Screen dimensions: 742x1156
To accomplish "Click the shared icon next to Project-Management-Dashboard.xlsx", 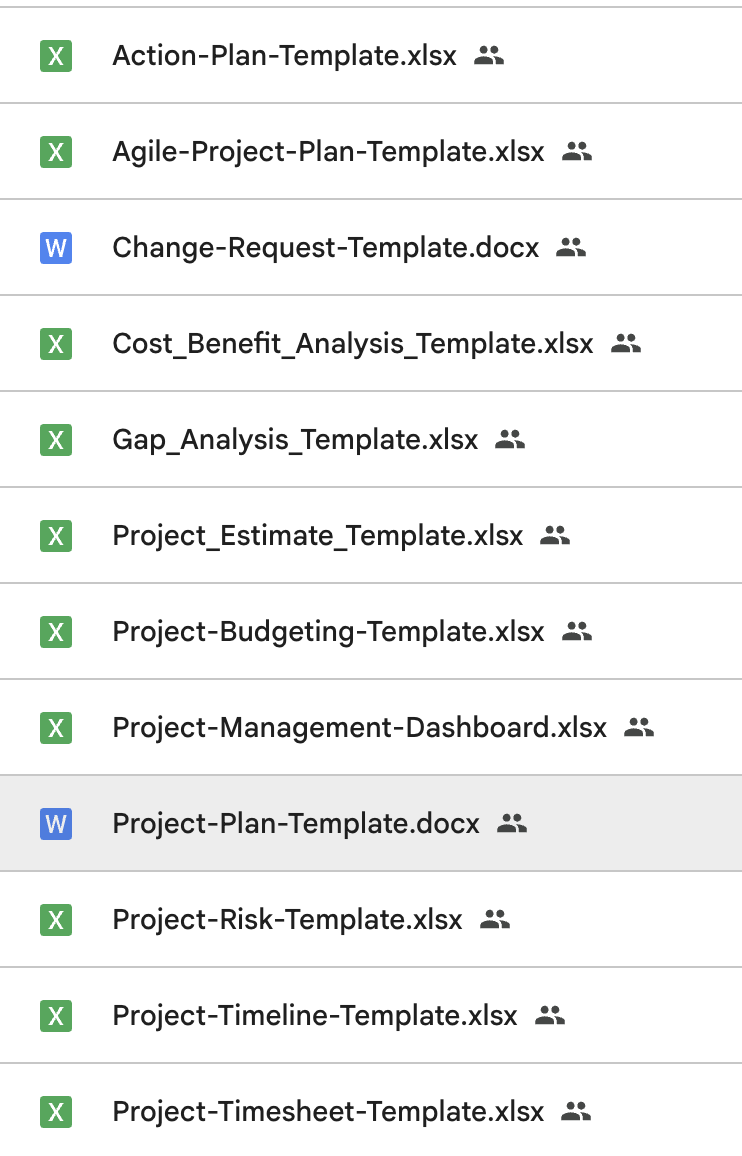I will click(638, 727).
